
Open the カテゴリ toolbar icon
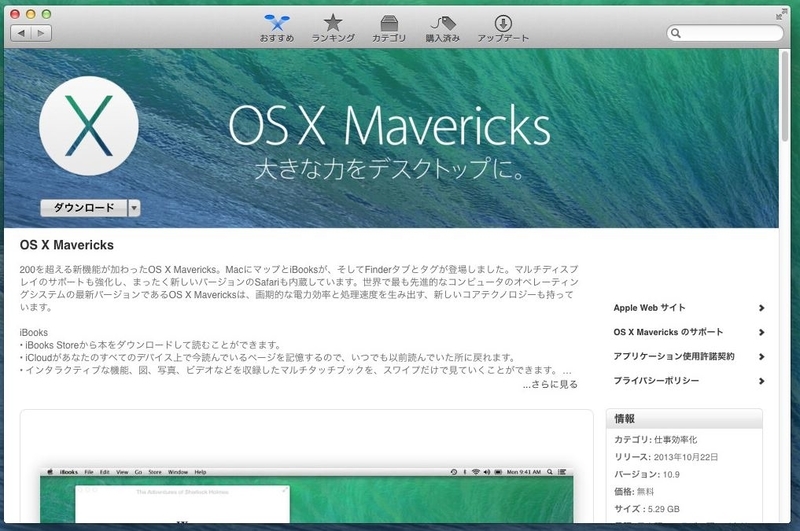(x=389, y=28)
